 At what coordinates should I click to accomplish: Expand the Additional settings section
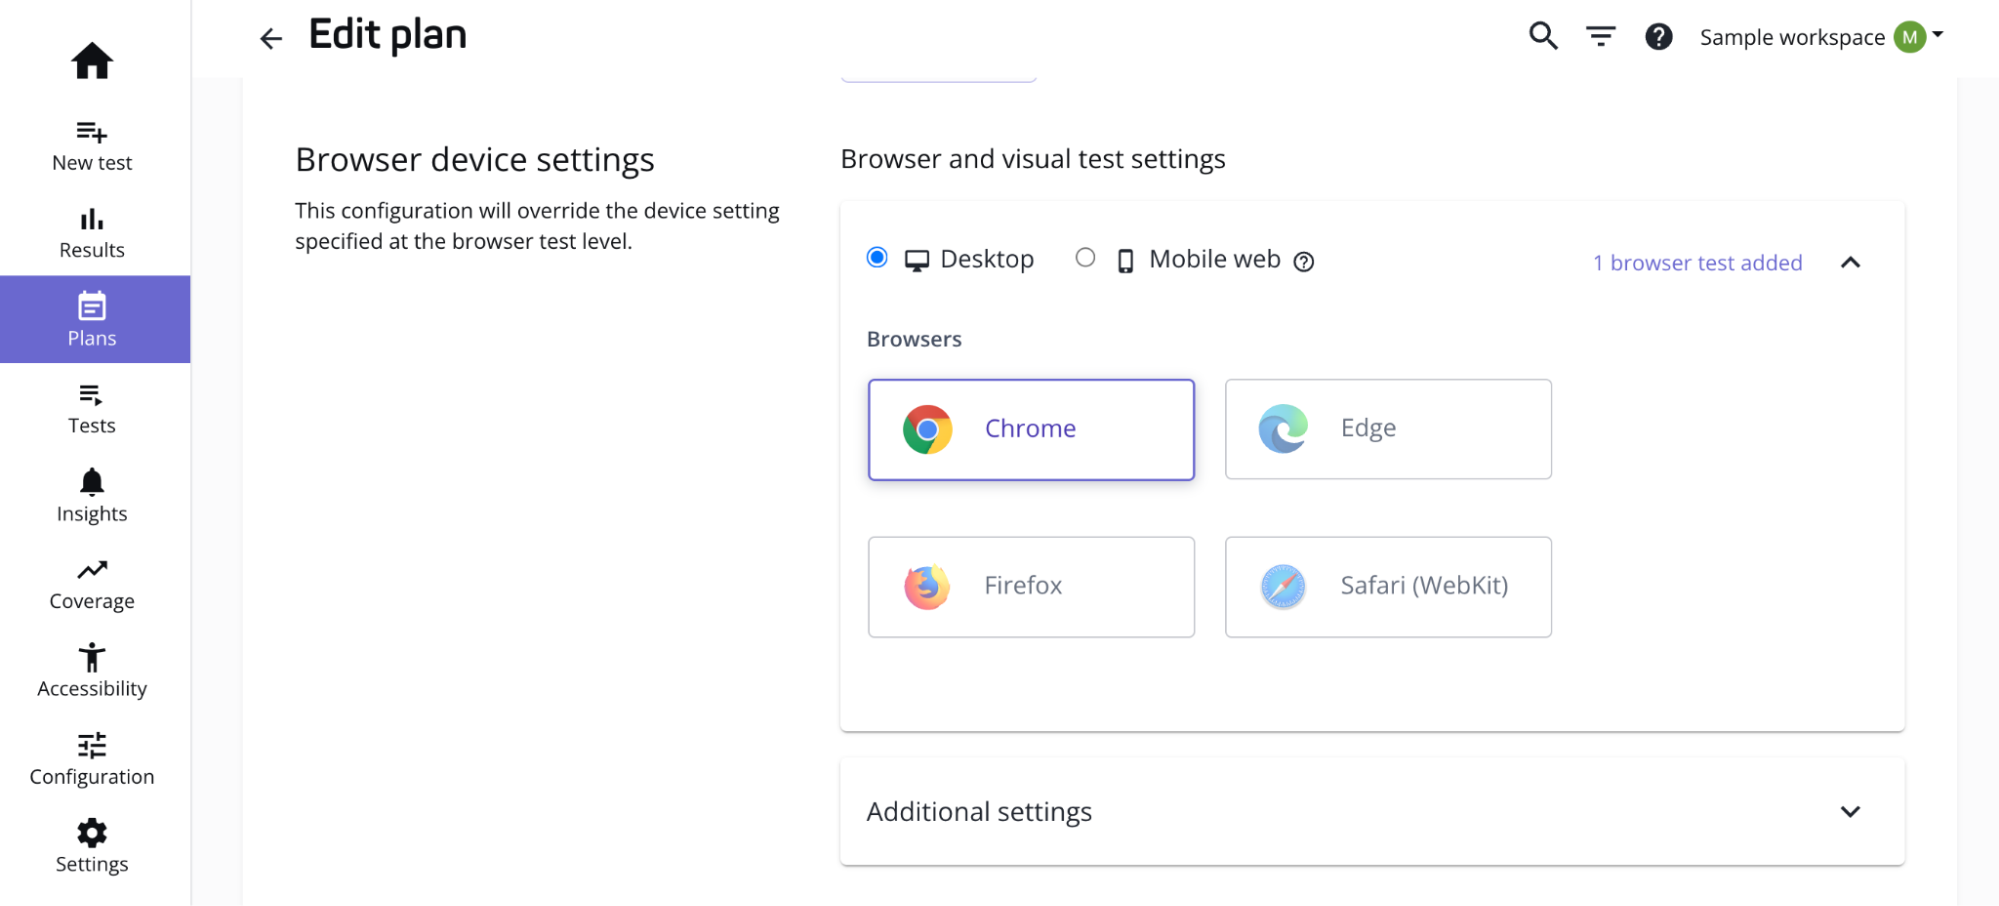1851,811
